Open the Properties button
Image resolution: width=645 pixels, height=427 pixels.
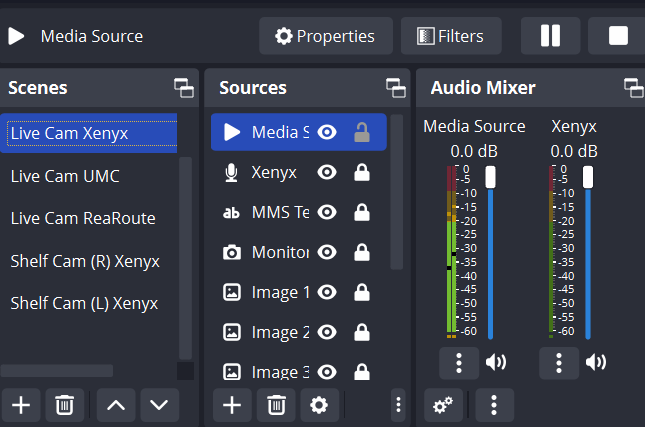click(x=325, y=36)
